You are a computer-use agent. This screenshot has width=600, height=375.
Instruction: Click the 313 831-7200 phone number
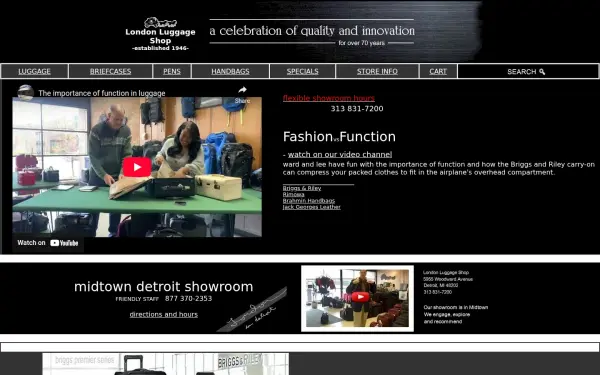click(x=357, y=109)
